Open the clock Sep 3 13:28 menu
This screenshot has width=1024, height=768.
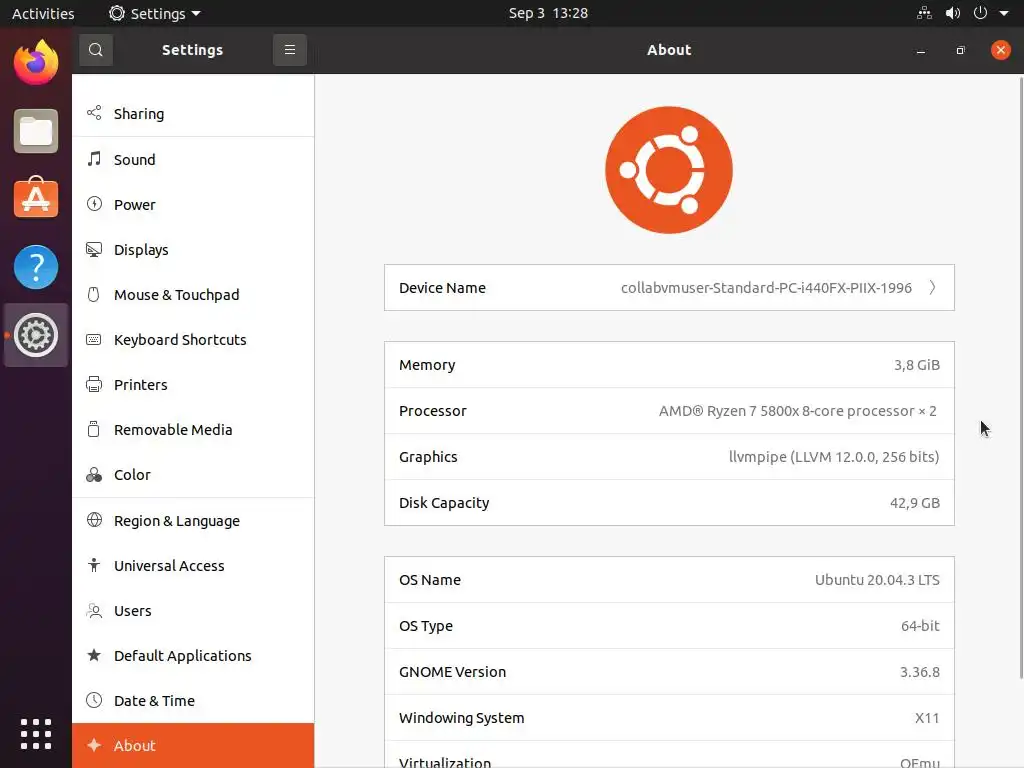pos(548,13)
